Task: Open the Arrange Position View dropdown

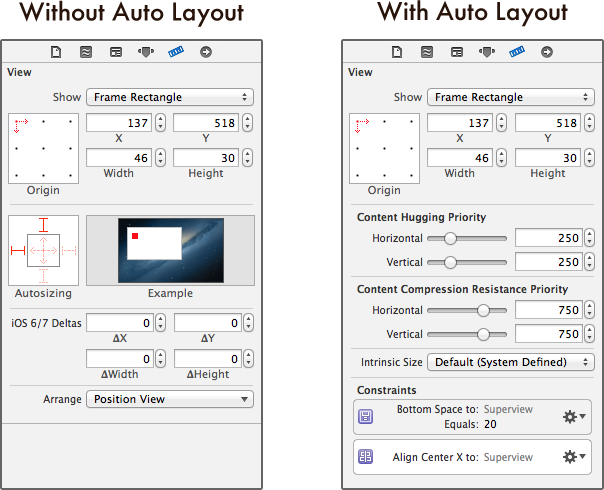Action: [x=169, y=399]
